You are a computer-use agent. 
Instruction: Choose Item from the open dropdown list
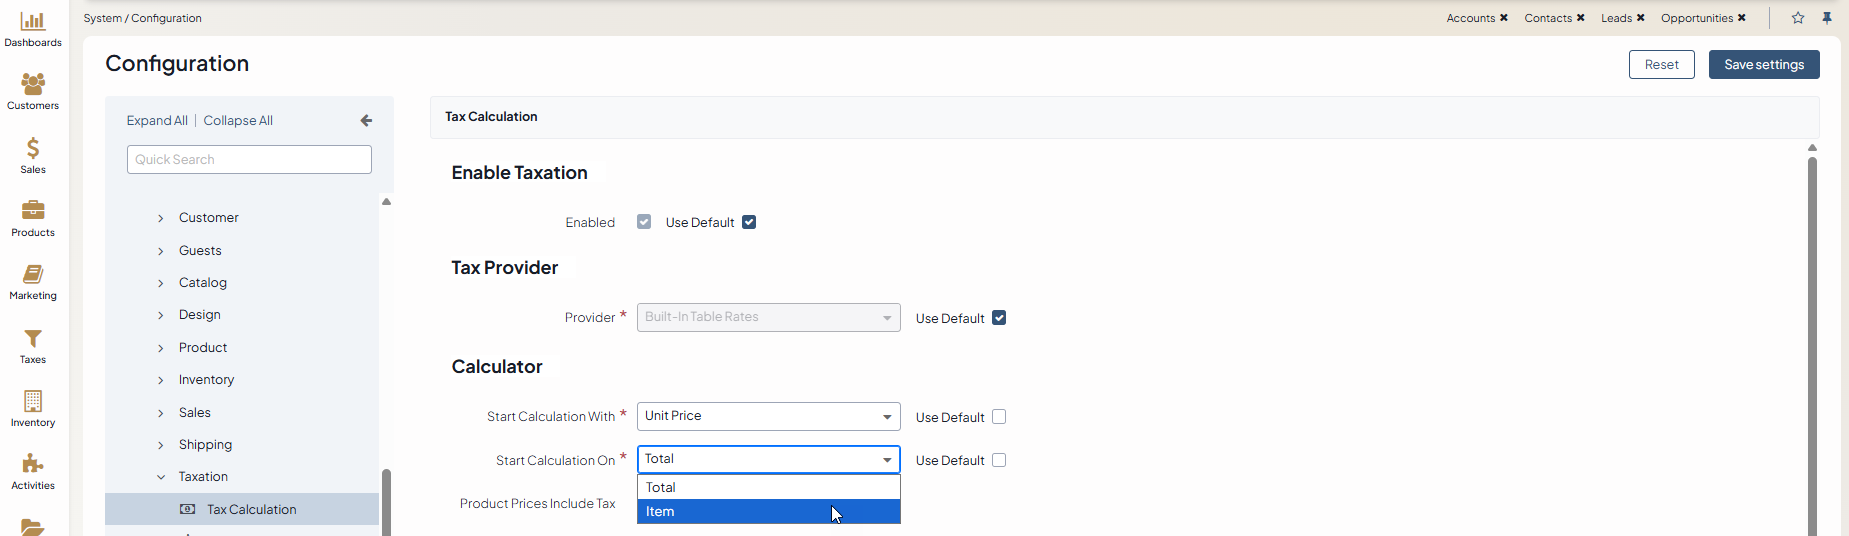(x=768, y=512)
